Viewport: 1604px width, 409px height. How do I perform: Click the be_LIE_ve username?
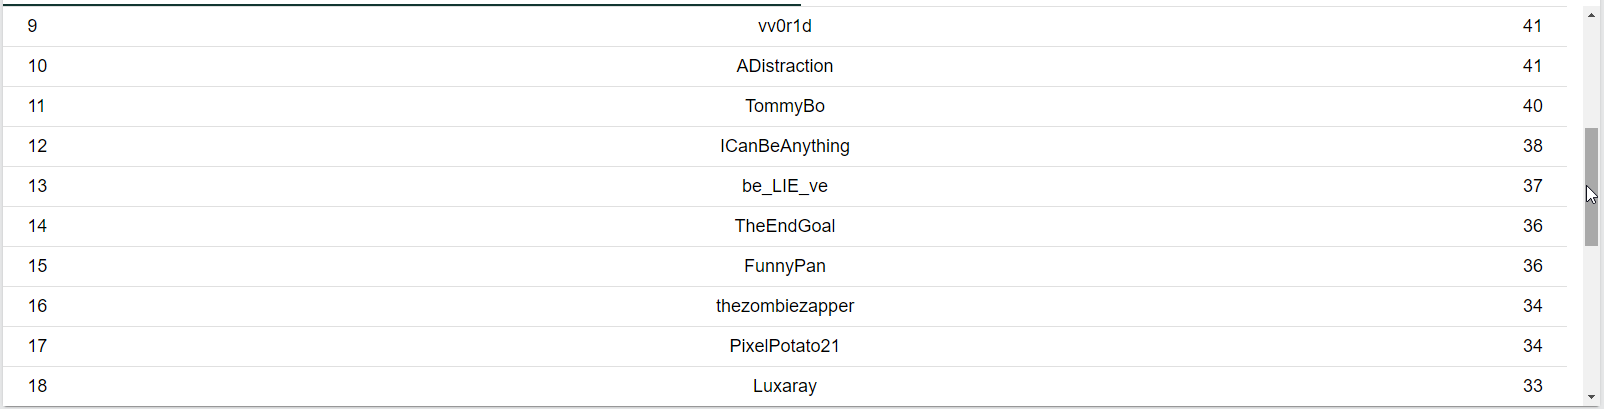(785, 186)
